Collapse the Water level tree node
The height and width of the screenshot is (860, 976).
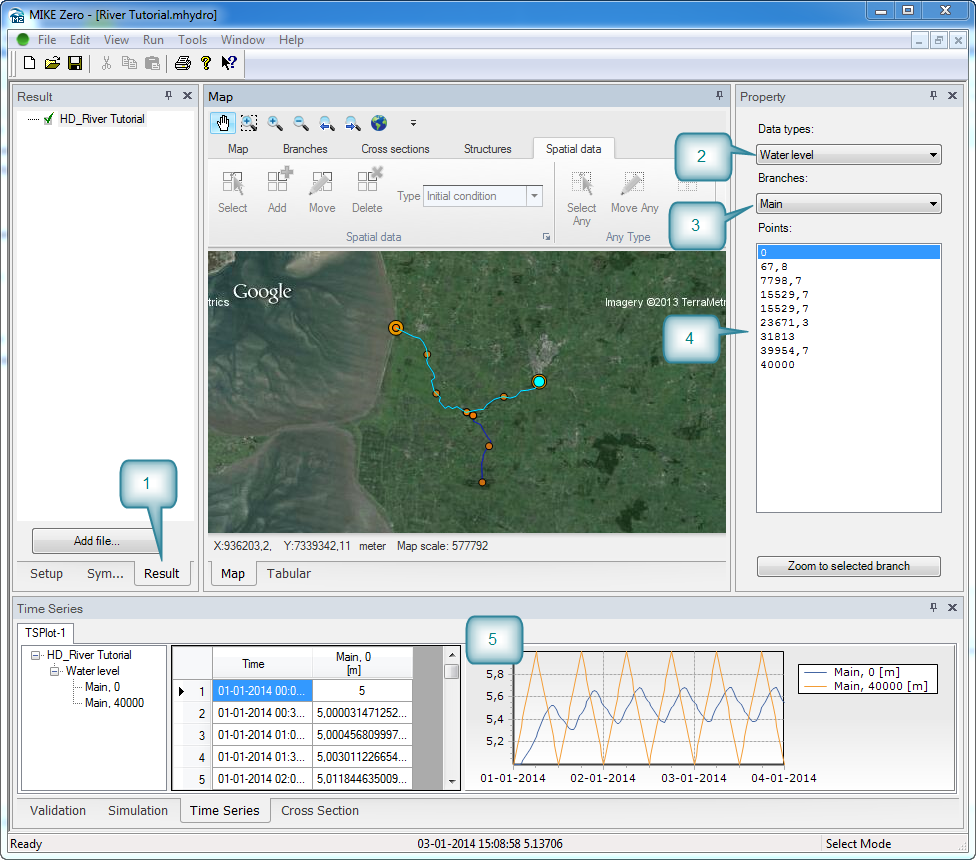click(x=54, y=671)
